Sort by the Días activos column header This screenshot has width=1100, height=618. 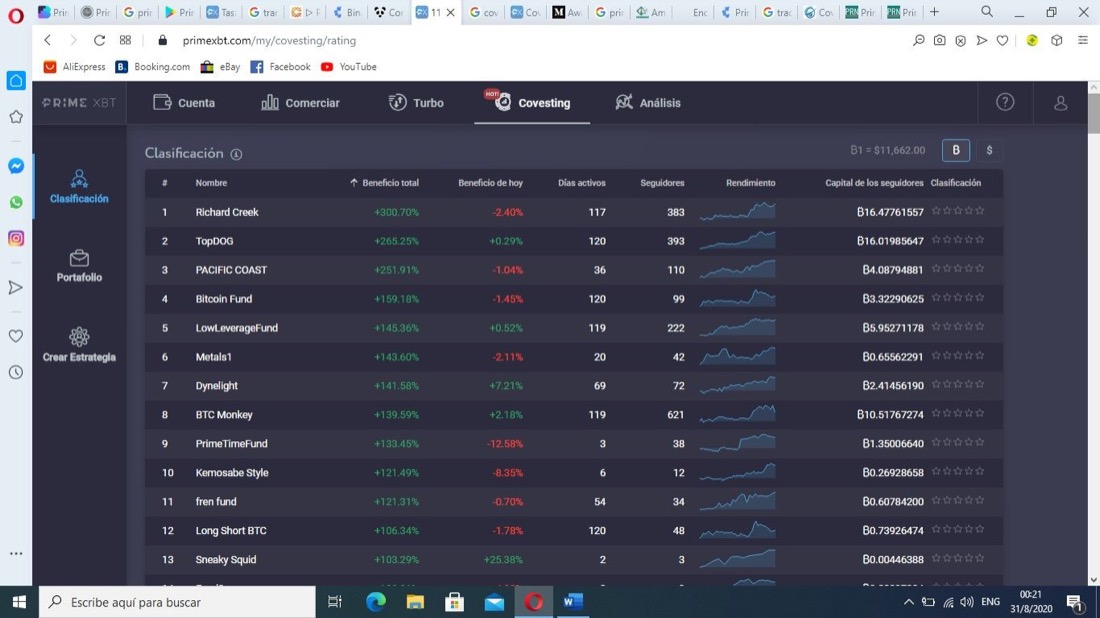pyautogui.click(x=581, y=183)
